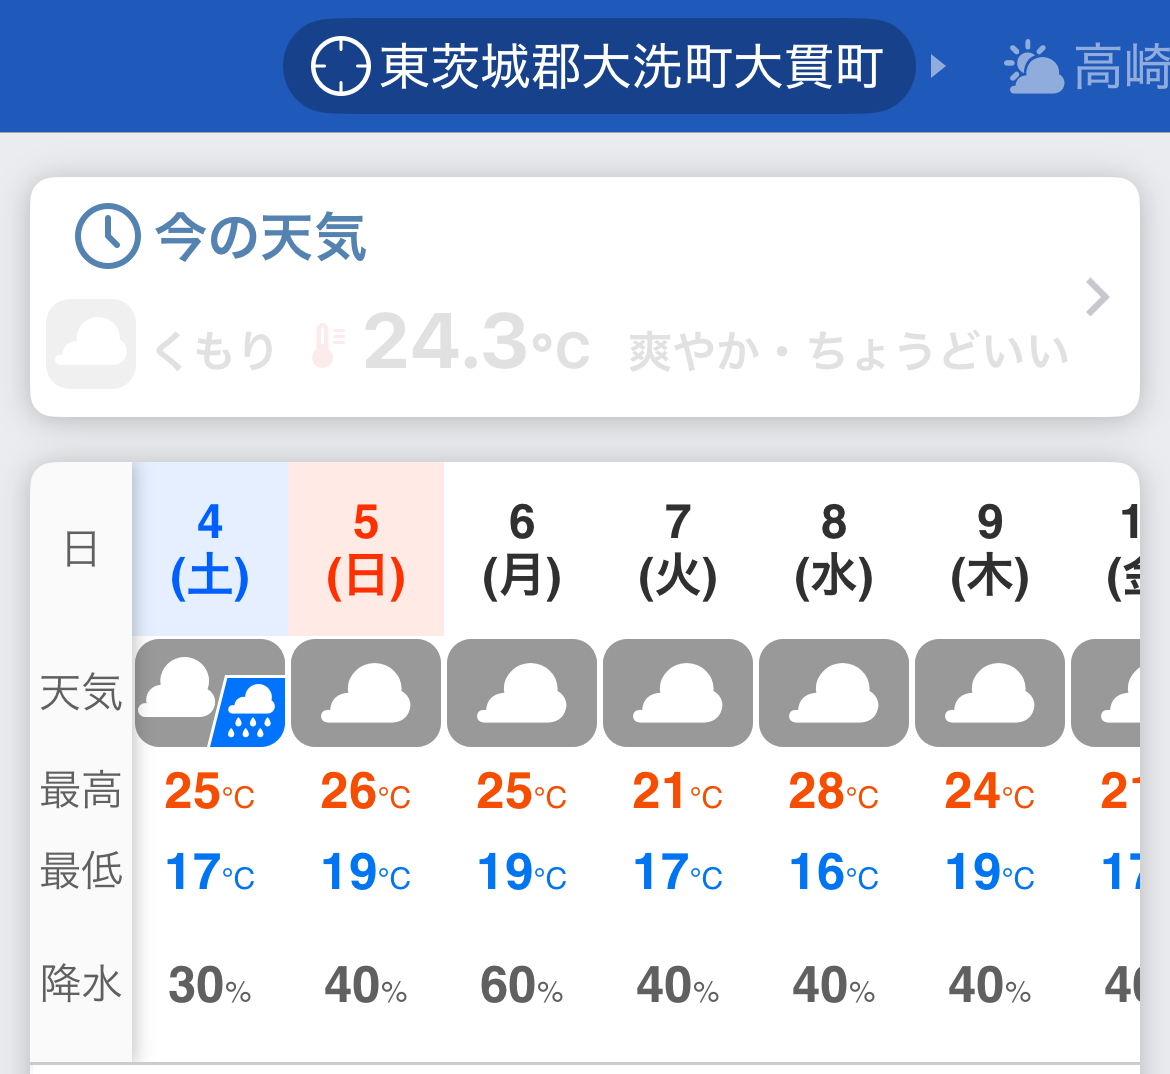Click Monday the 6th's cloud weather icon
The height and width of the screenshot is (1074, 1170).
[x=521, y=692]
